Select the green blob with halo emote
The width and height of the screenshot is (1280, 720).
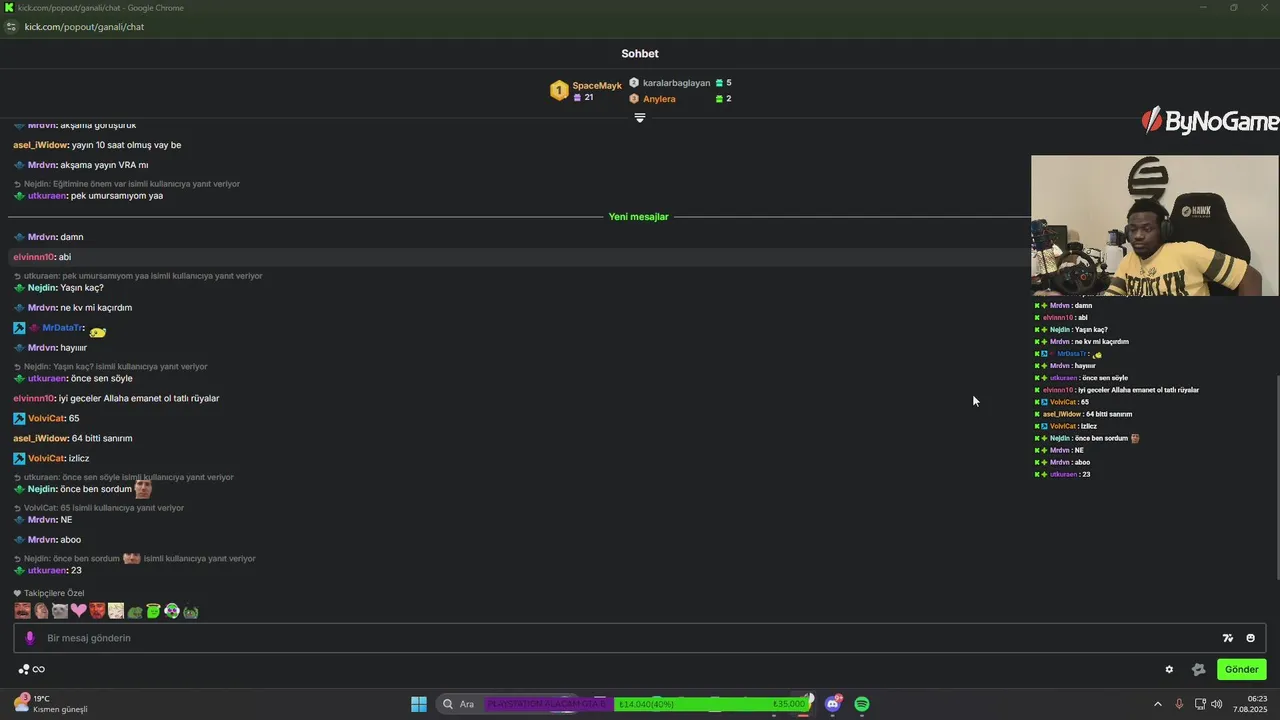tap(153, 610)
